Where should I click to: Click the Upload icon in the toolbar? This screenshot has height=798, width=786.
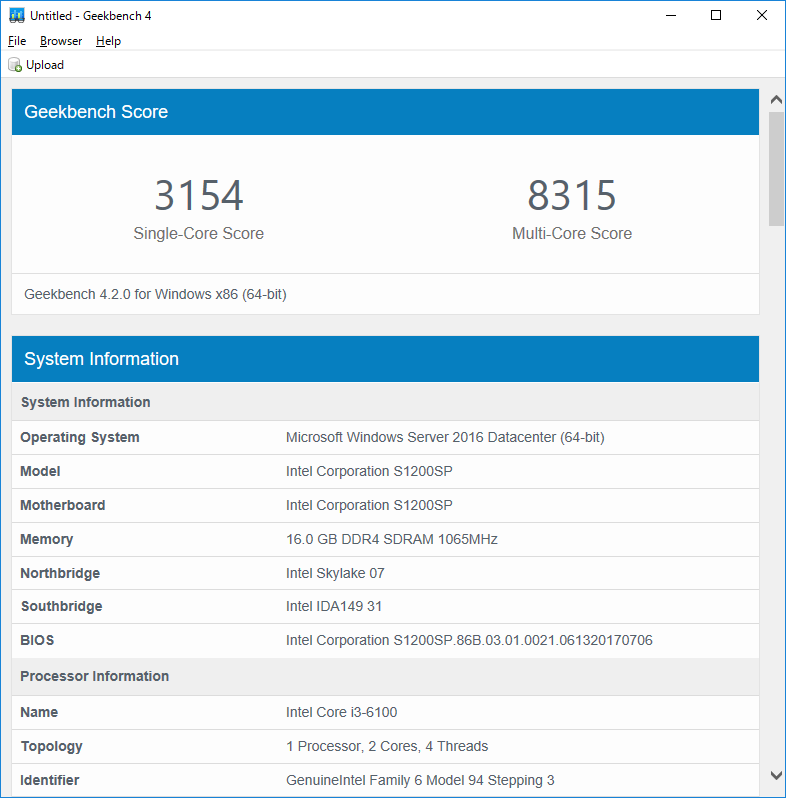[15, 65]
